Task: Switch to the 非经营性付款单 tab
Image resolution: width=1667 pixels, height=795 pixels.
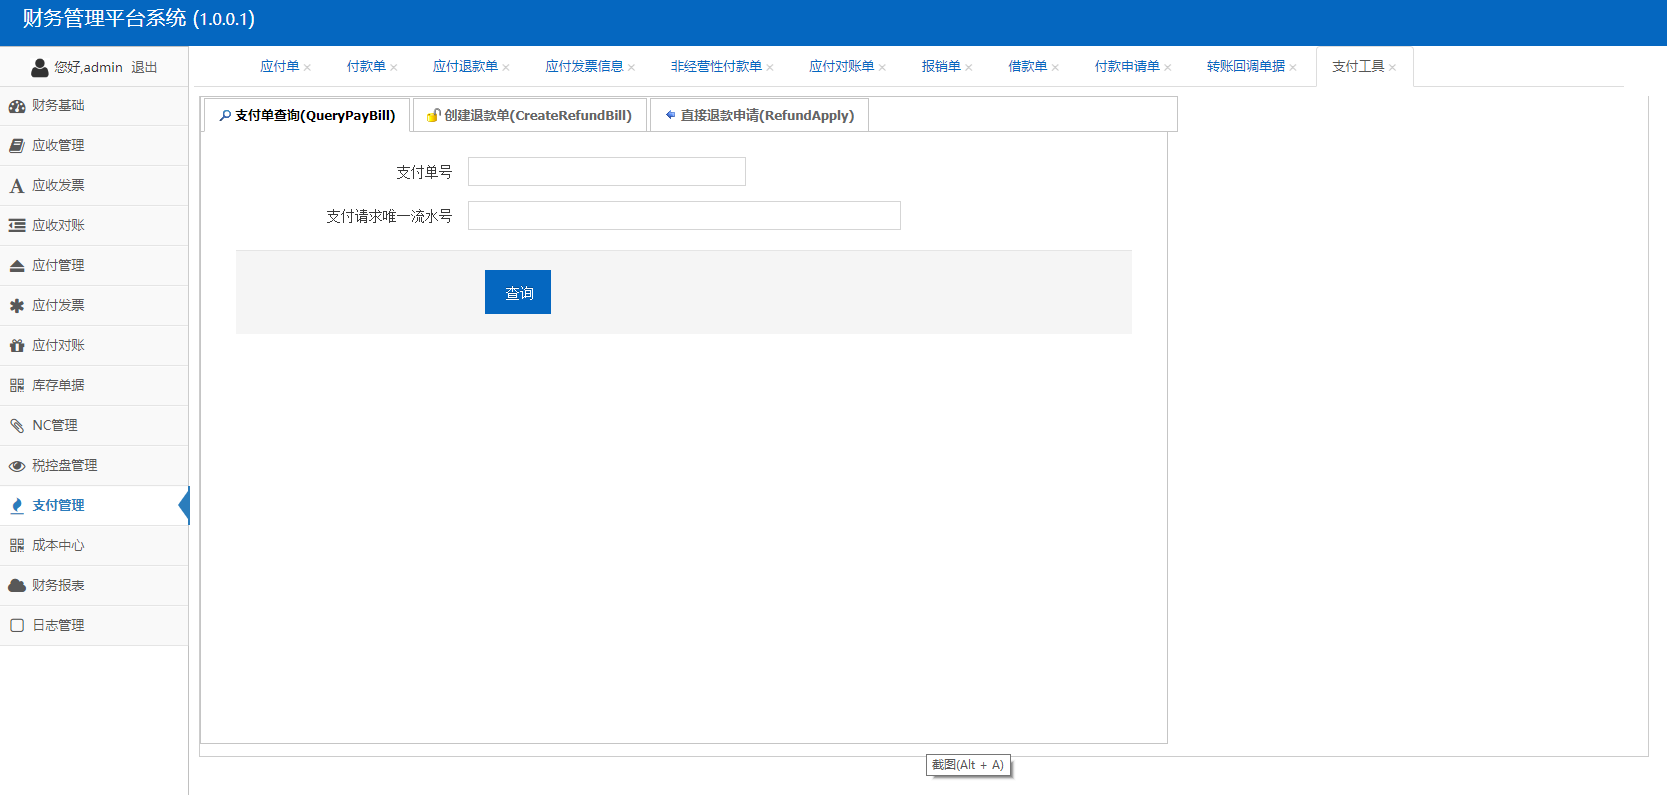Action: [715, 67]
